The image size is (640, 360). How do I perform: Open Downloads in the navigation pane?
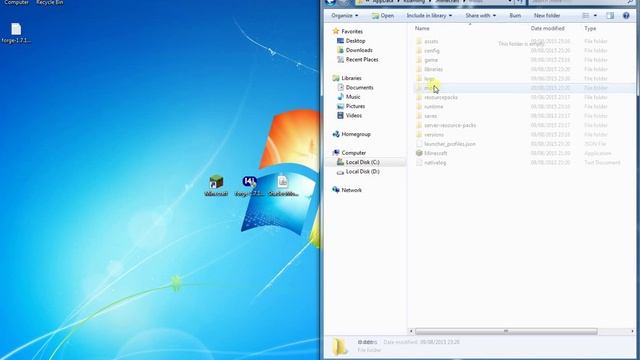(359, 50)
